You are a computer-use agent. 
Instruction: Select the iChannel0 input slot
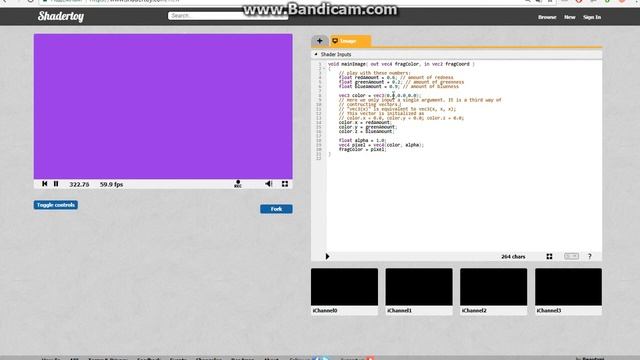(x=344, y=287)
